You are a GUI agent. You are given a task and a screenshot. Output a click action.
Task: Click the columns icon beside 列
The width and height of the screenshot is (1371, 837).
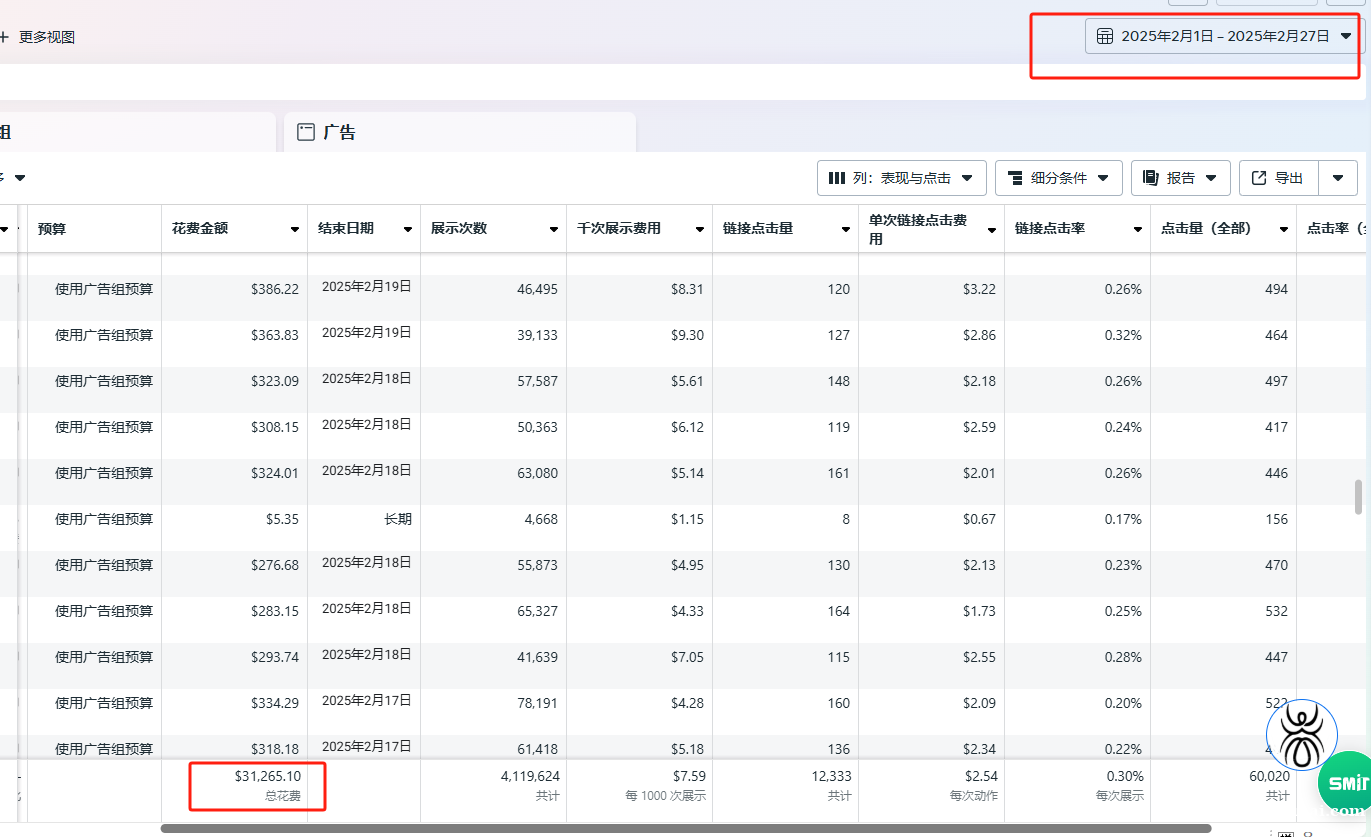point(837,178)
